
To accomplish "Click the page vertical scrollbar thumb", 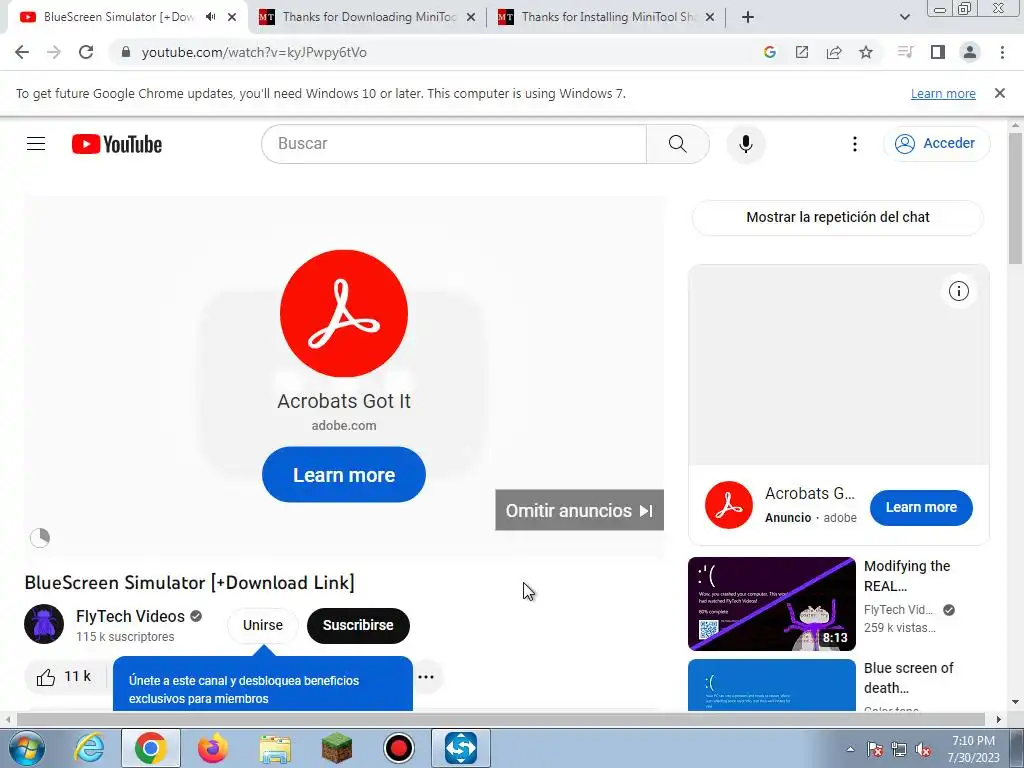I will point(1015,198).
